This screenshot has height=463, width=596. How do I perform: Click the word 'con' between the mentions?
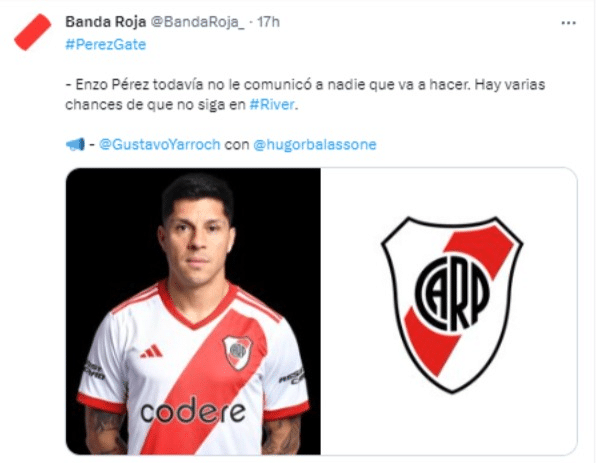coord(237,145)
